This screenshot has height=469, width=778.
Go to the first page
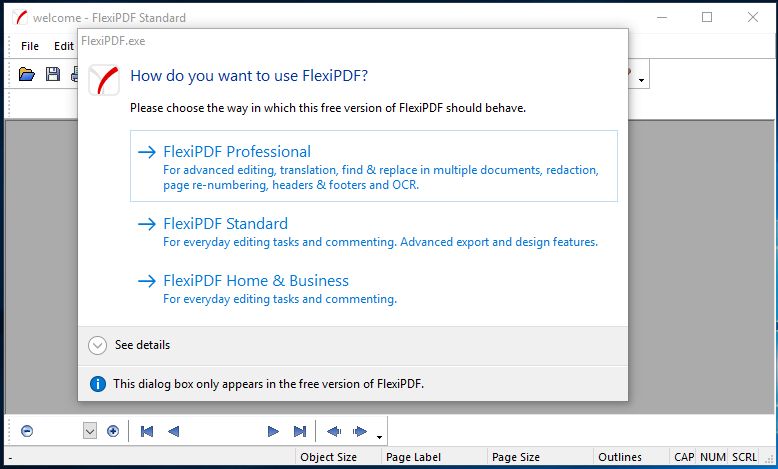click(147, 431)
